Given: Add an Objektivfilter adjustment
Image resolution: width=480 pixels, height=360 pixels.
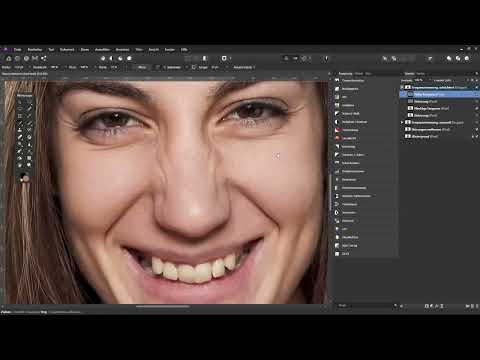Looking at the screenshot, I should pos(365,237).
